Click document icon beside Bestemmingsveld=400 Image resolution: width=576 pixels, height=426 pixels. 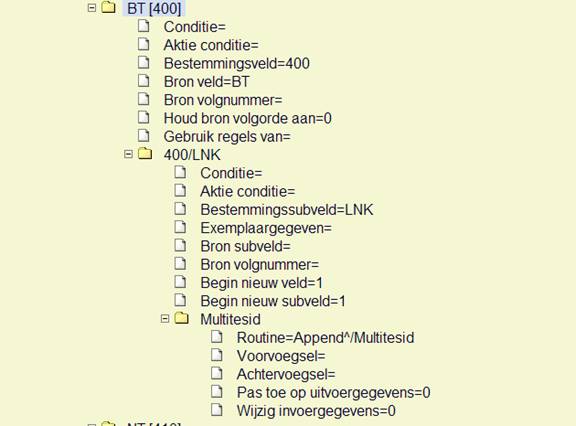[x=144, y=62]
